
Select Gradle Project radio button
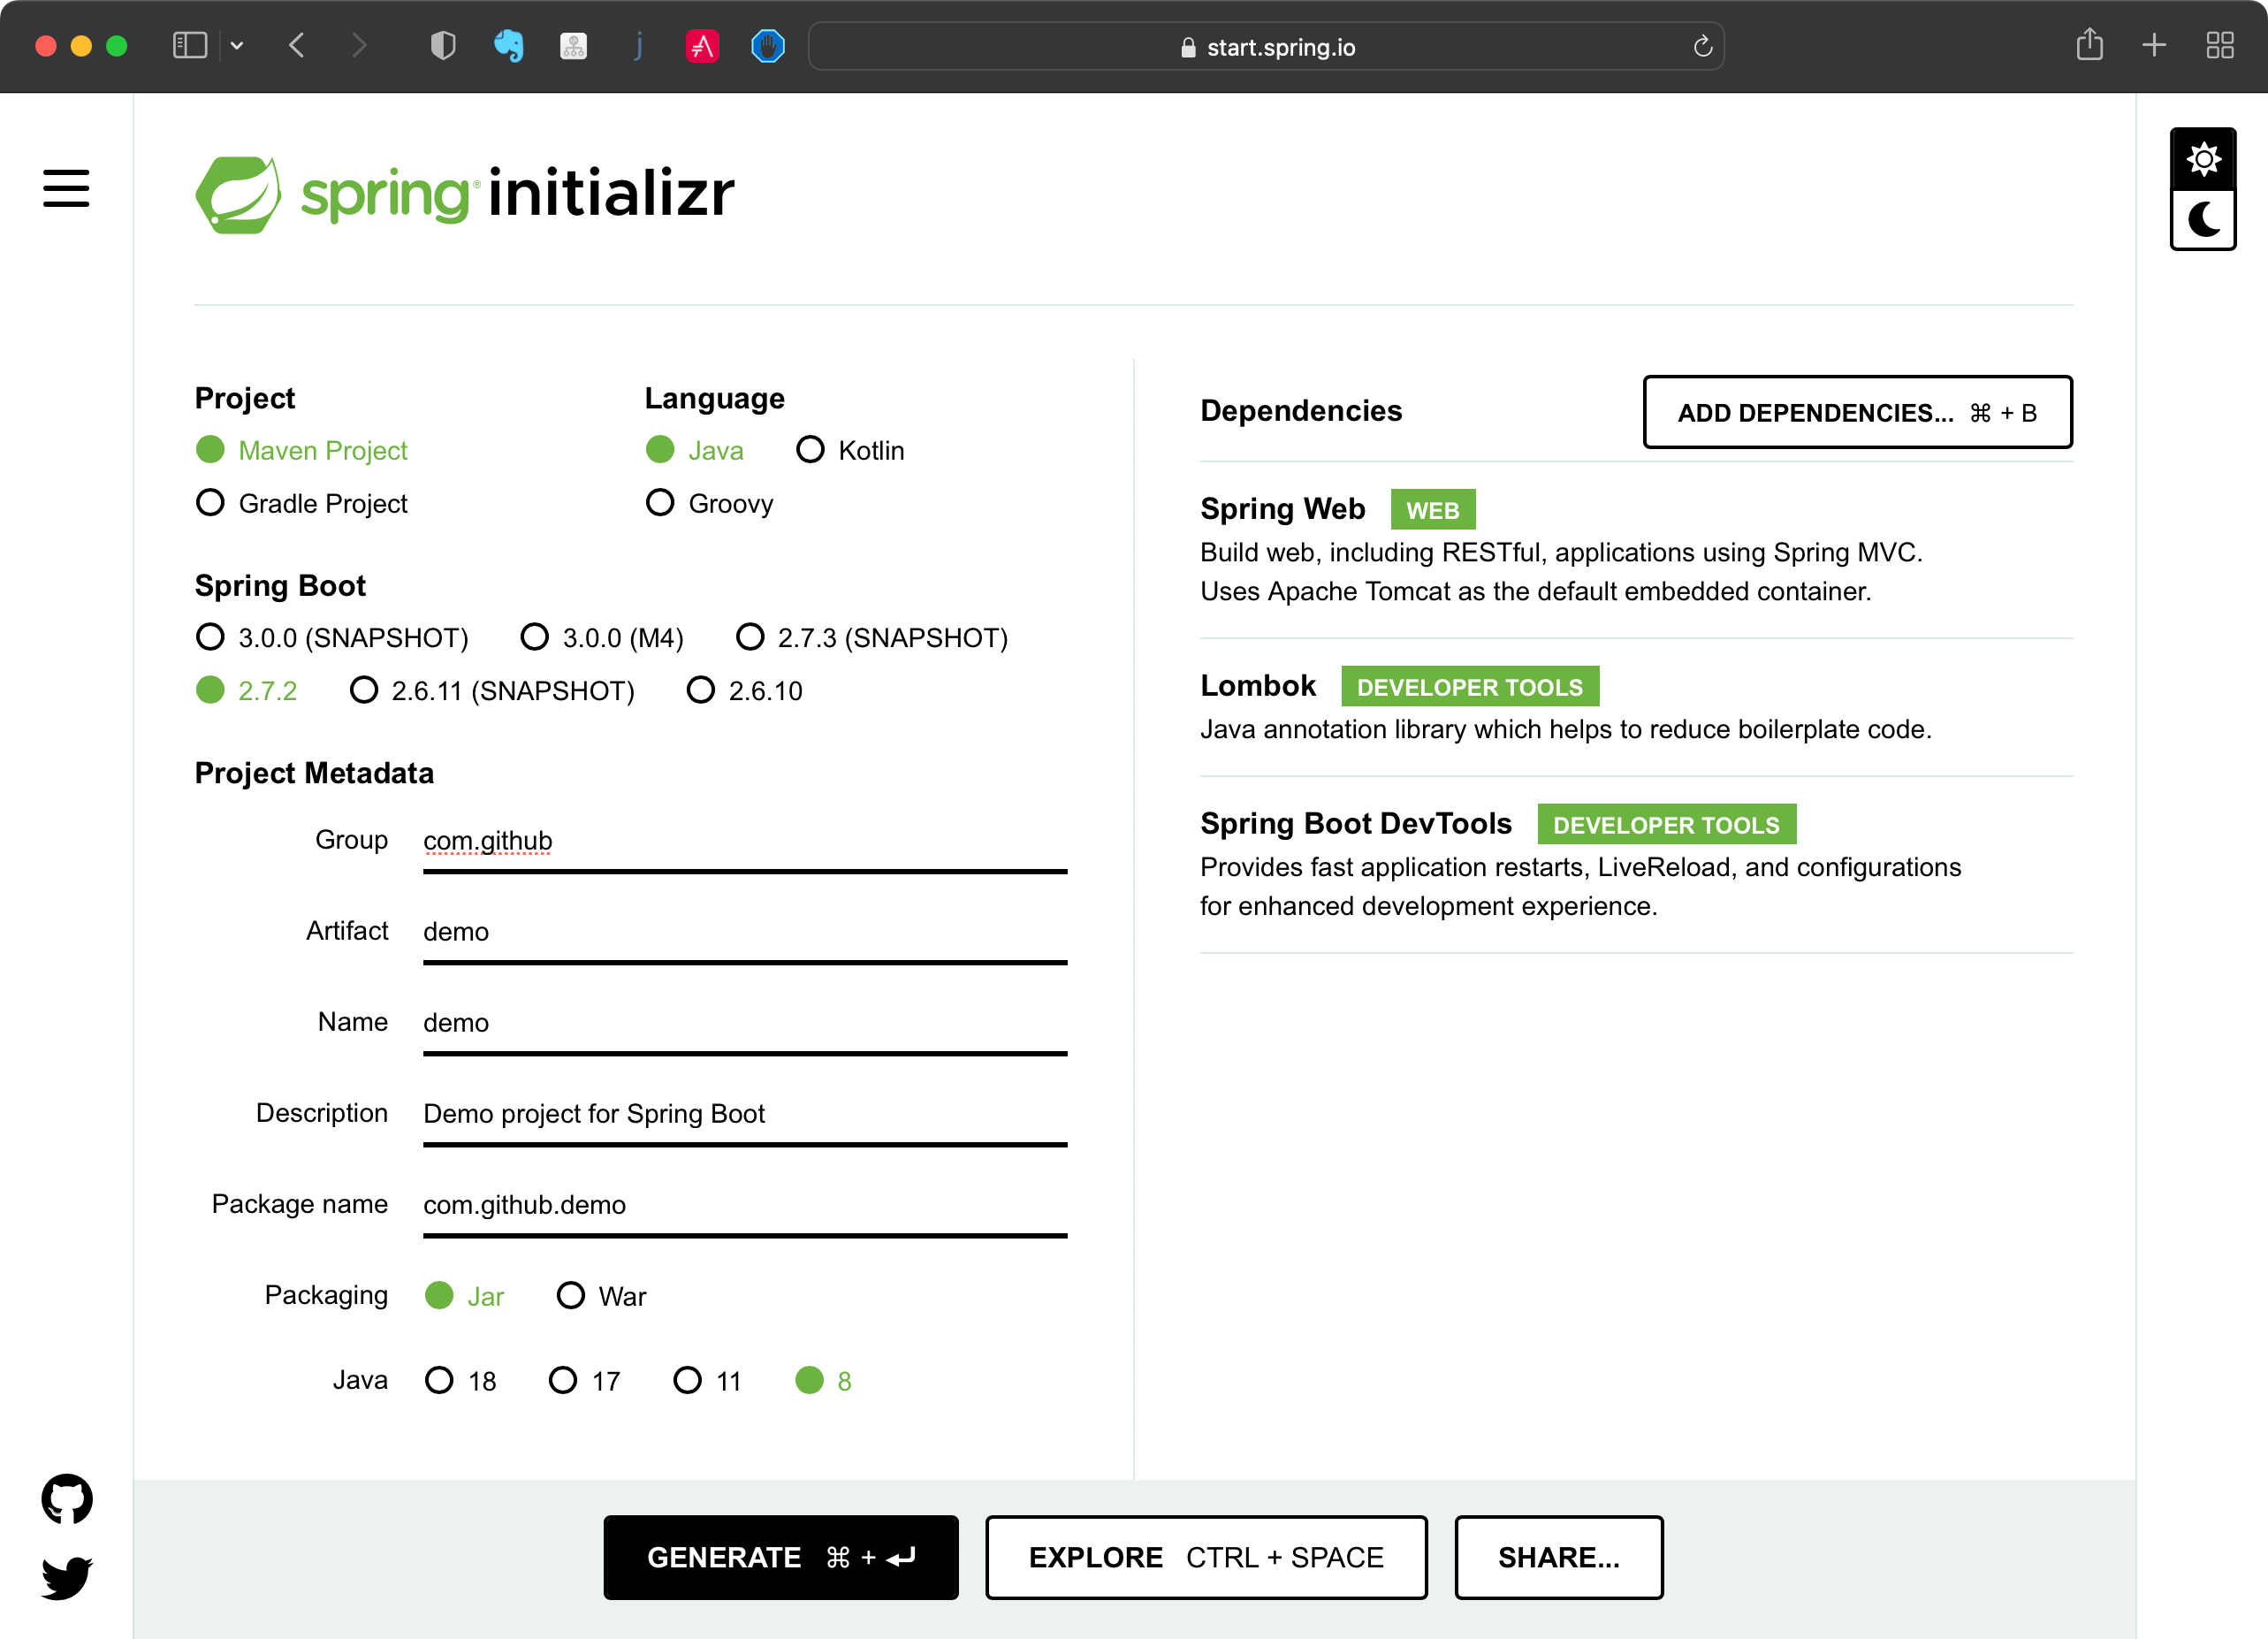click(210, 502)
